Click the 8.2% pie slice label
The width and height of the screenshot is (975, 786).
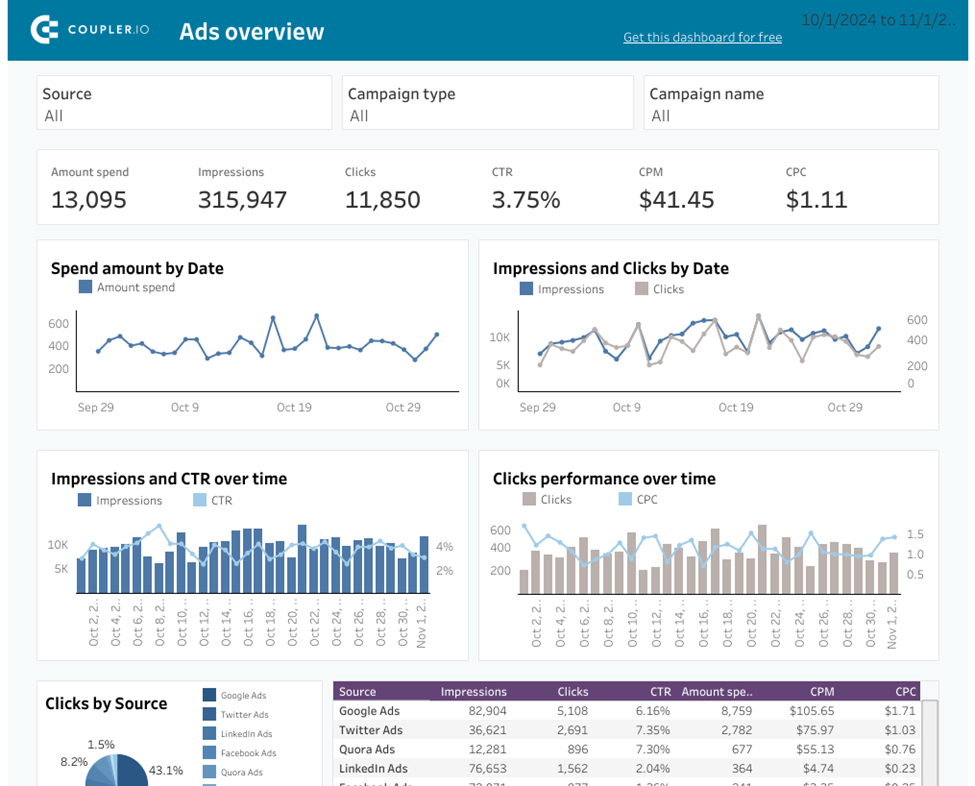pos(74,762)
